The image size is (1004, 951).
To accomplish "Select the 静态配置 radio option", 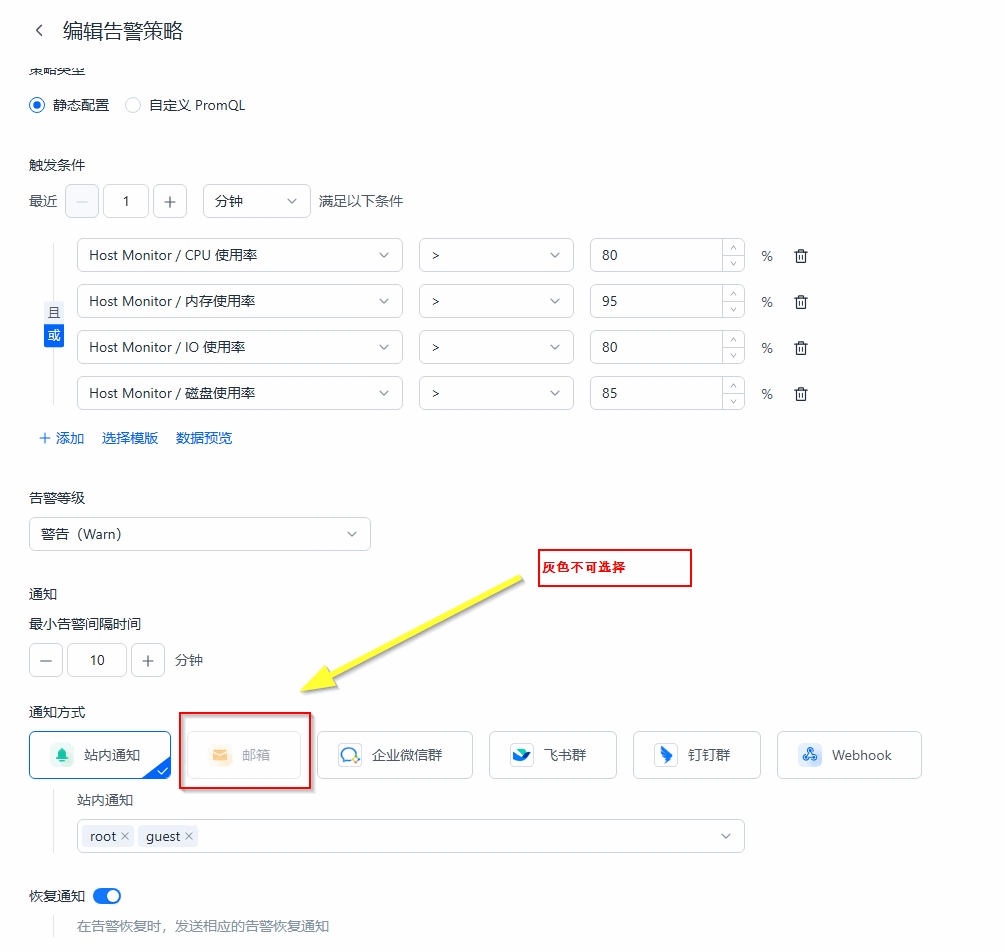I will (x=69, y=105).
